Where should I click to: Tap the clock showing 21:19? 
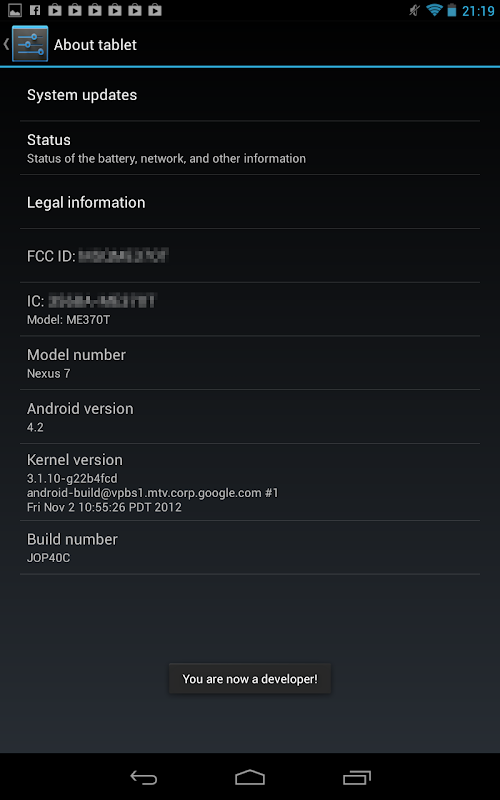tap(478, 10)
